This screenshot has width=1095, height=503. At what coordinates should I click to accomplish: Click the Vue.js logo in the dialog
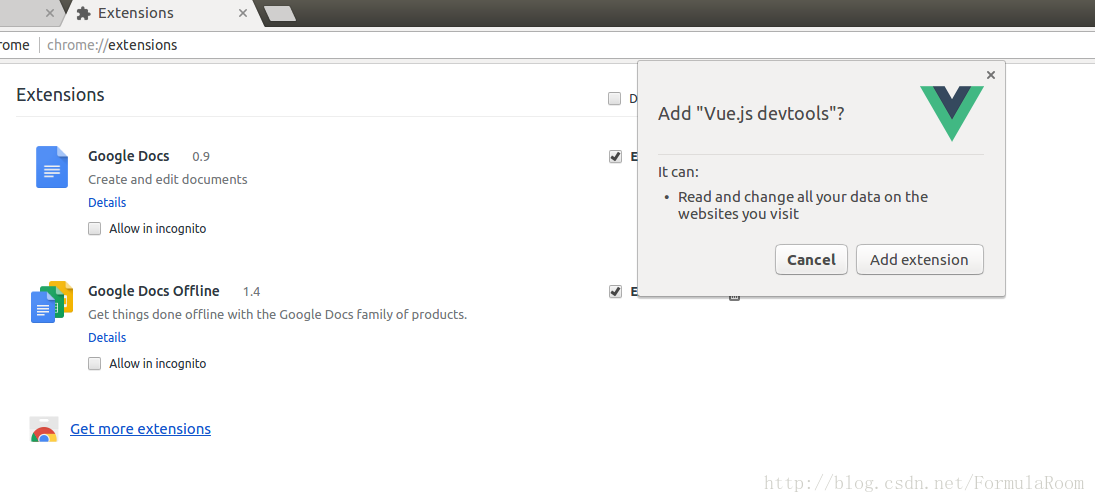coord(951,113)
